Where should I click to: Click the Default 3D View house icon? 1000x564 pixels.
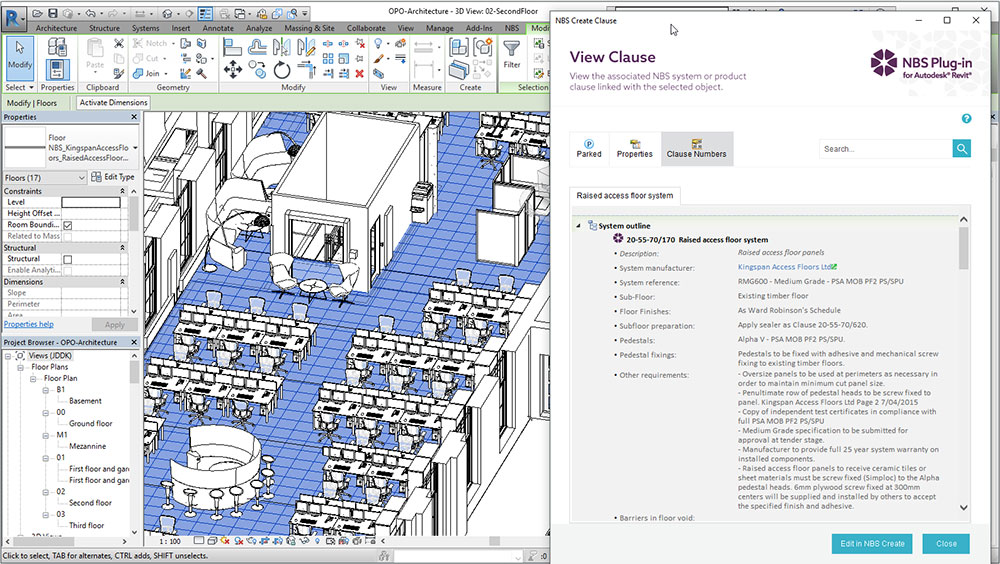[x=167, y=13]
